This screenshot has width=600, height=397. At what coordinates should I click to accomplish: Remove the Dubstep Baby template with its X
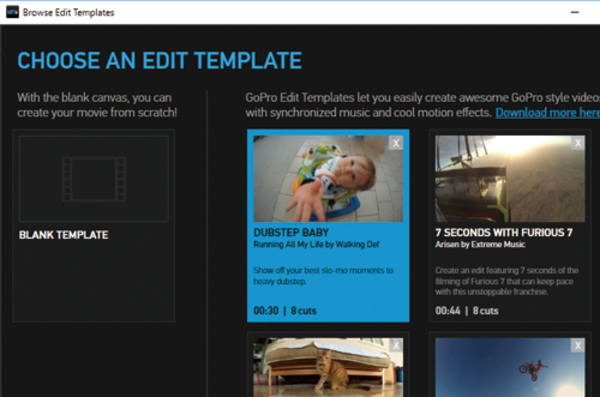pos(396,143)
